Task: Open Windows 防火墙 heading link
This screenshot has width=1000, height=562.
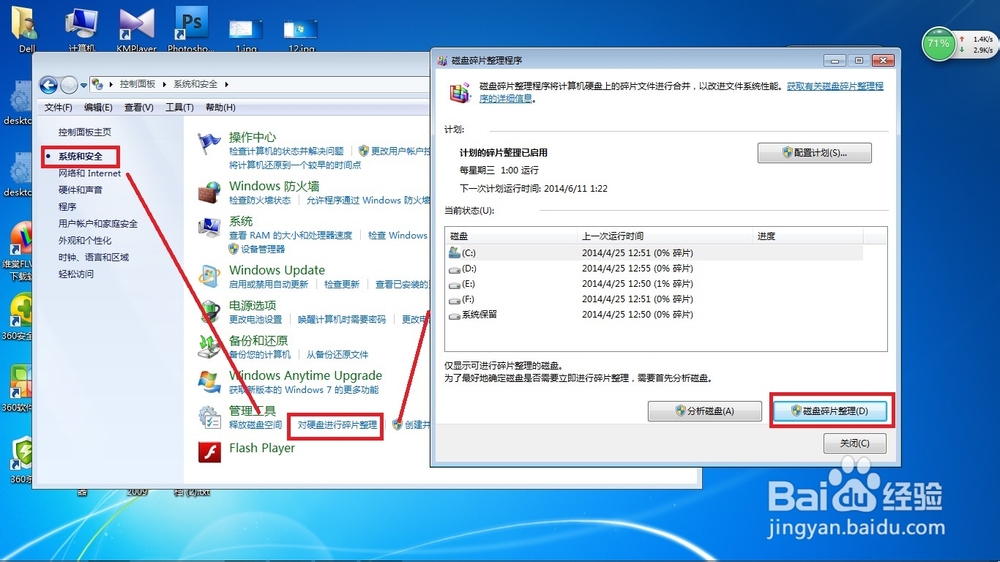Action: pyautogui.click(x=274, y=186)
